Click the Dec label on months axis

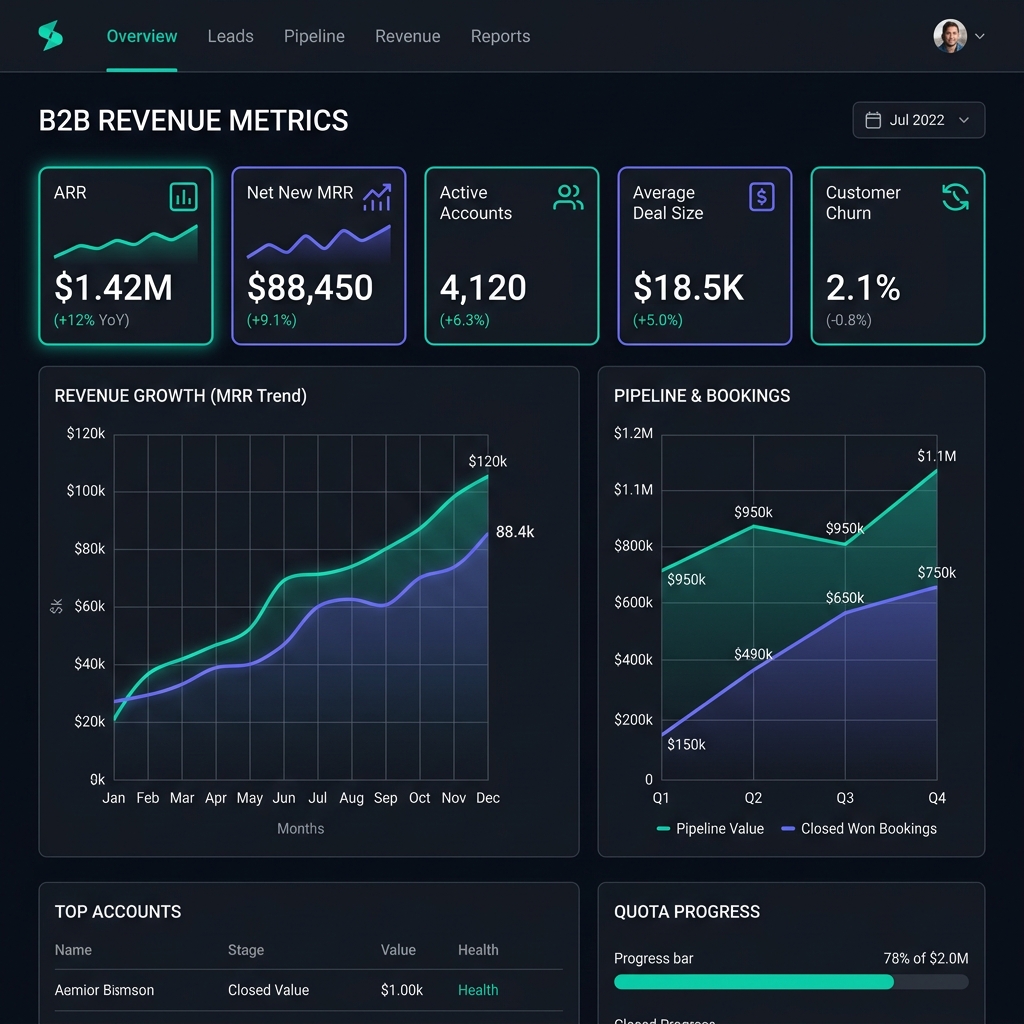[488, 798]
